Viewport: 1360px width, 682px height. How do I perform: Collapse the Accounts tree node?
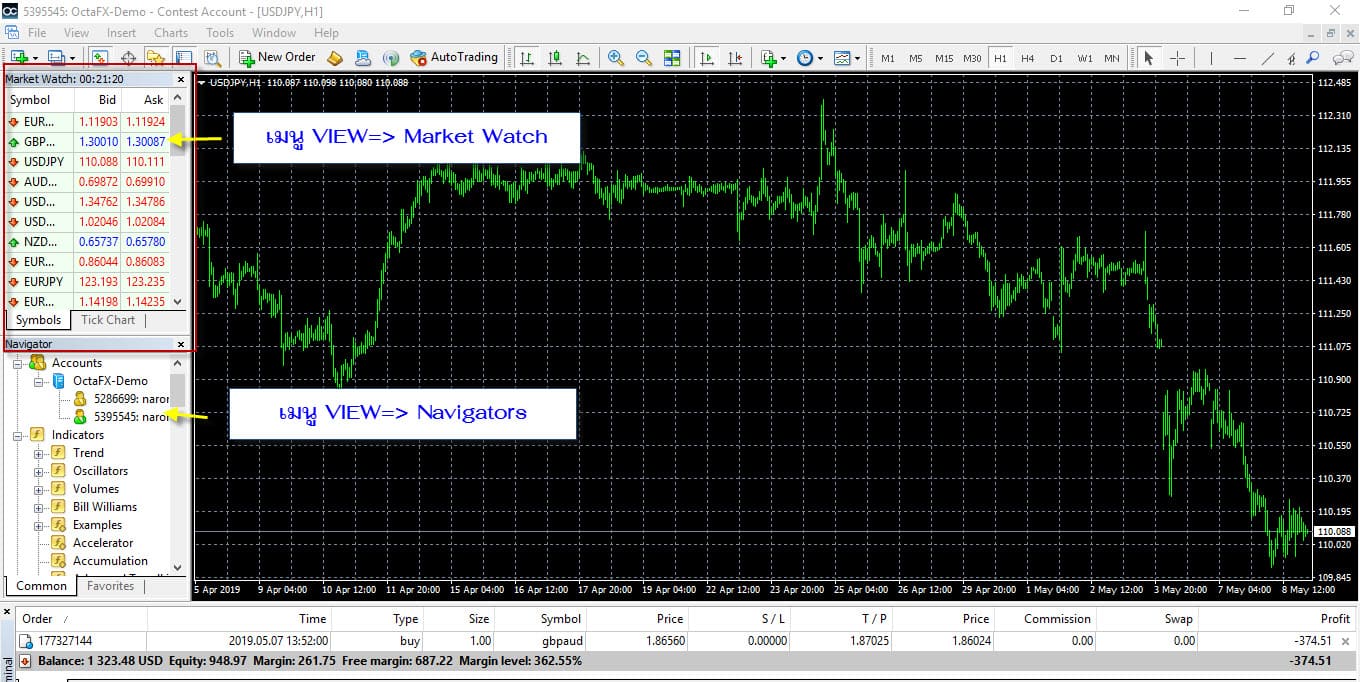18,363
